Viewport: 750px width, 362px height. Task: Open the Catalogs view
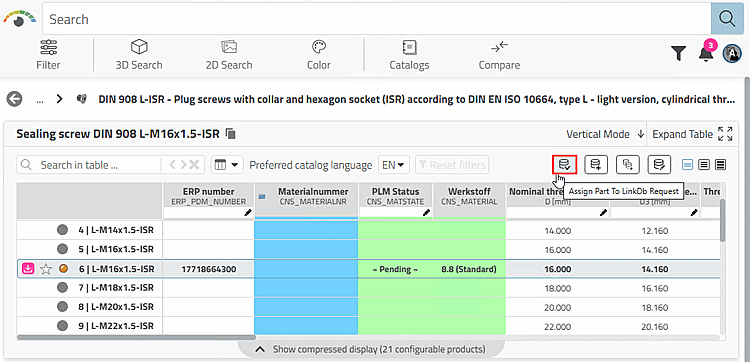click(409, 55)
